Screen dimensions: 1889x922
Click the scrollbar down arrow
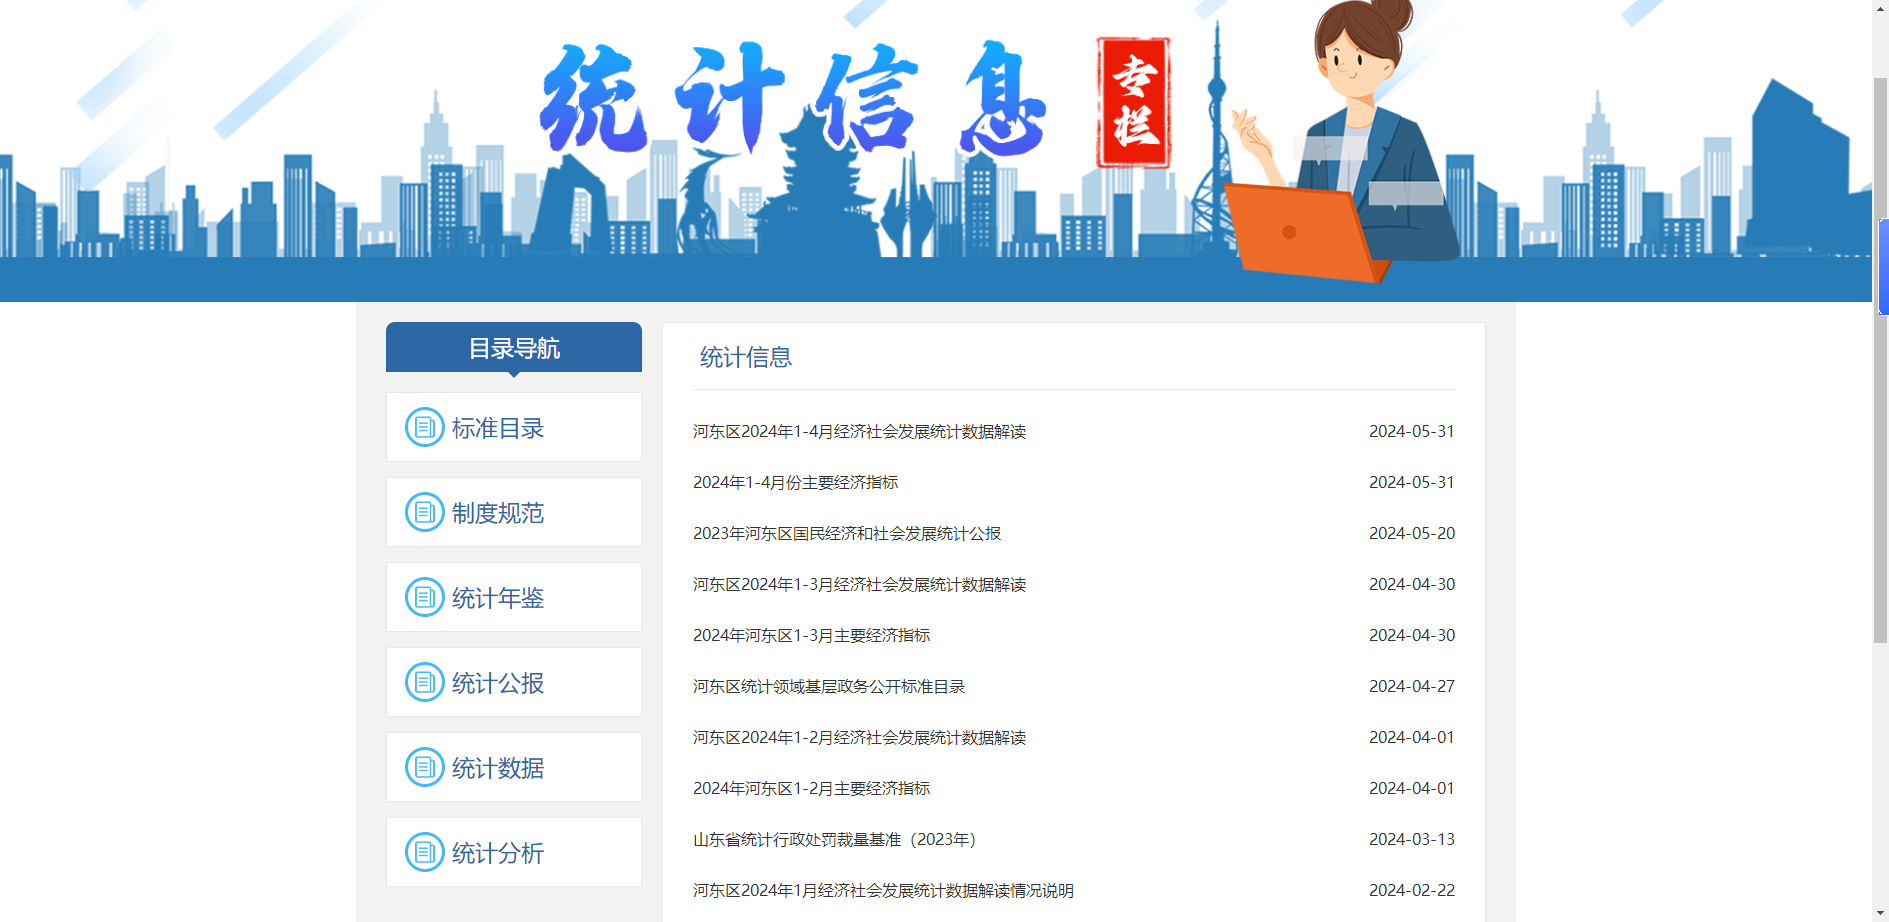[1880, 913]
